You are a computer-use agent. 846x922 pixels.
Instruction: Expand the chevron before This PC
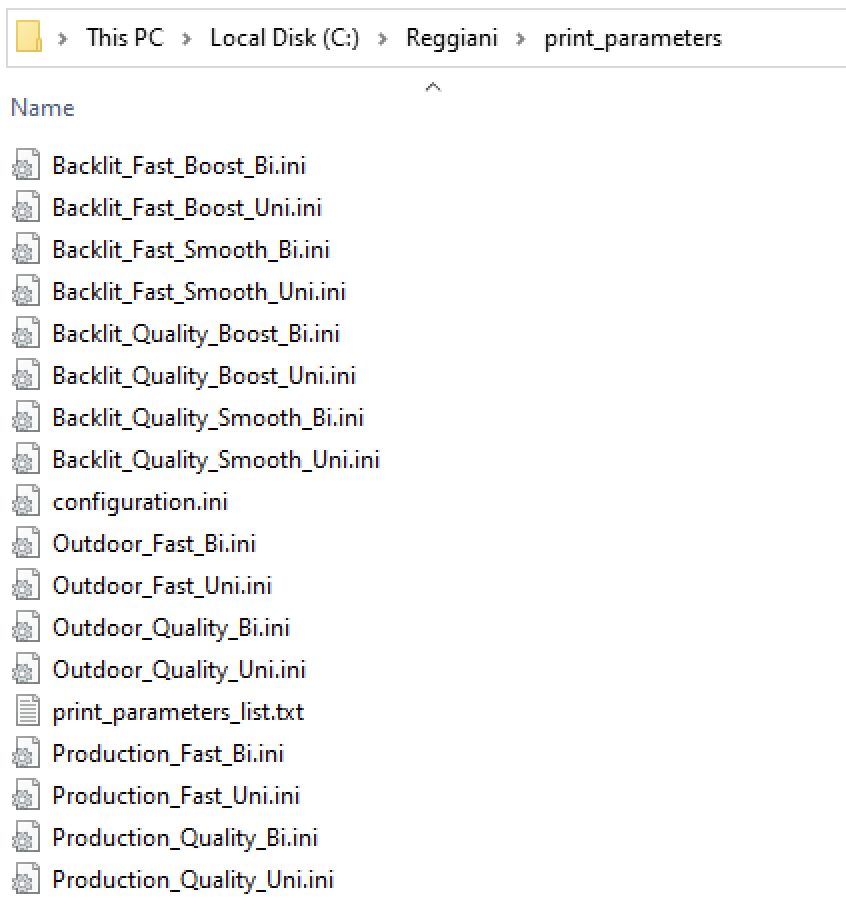[63, 39]
